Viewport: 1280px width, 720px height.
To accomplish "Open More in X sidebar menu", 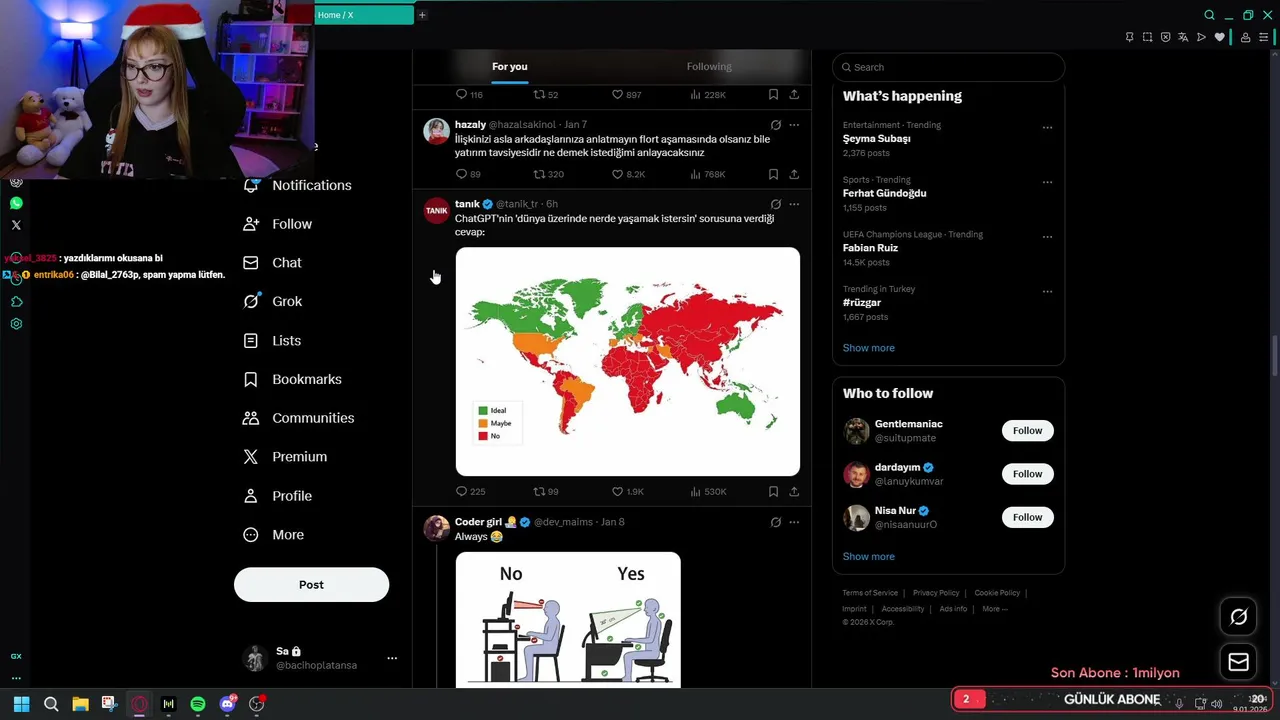I will point(273,535).
